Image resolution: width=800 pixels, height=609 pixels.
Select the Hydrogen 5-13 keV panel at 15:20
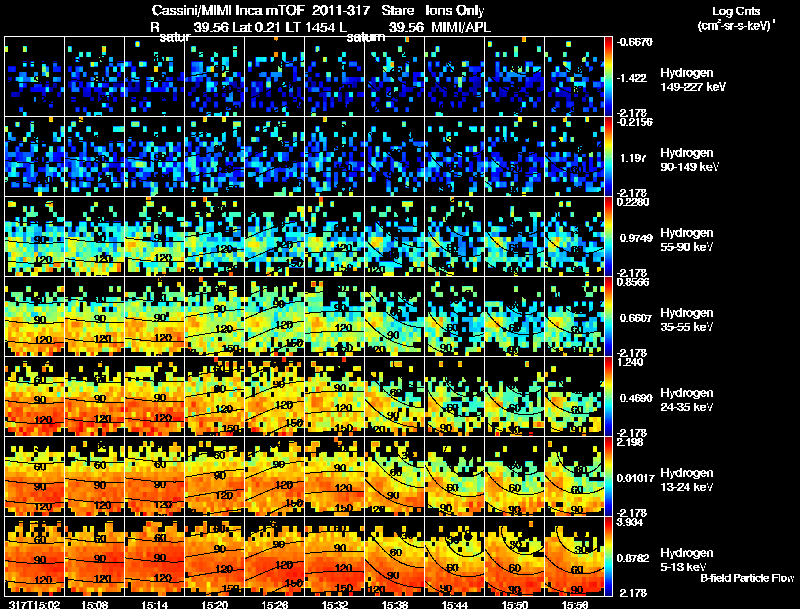click(214, 557)
